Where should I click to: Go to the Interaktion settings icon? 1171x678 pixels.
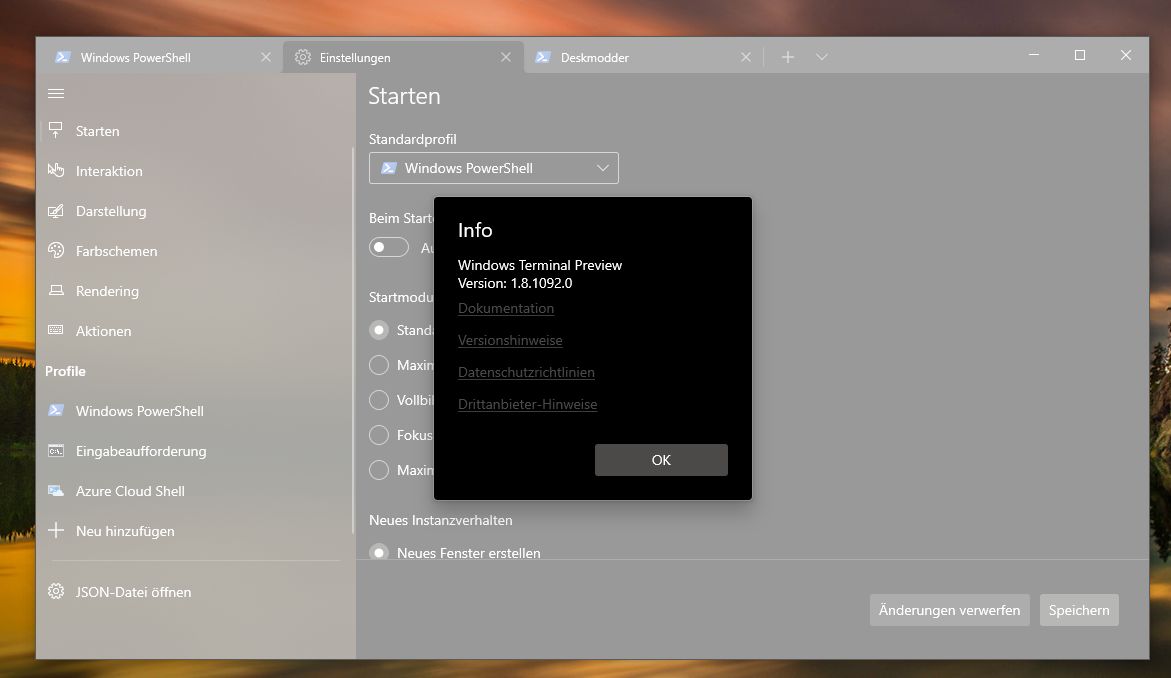click(56, 170)
